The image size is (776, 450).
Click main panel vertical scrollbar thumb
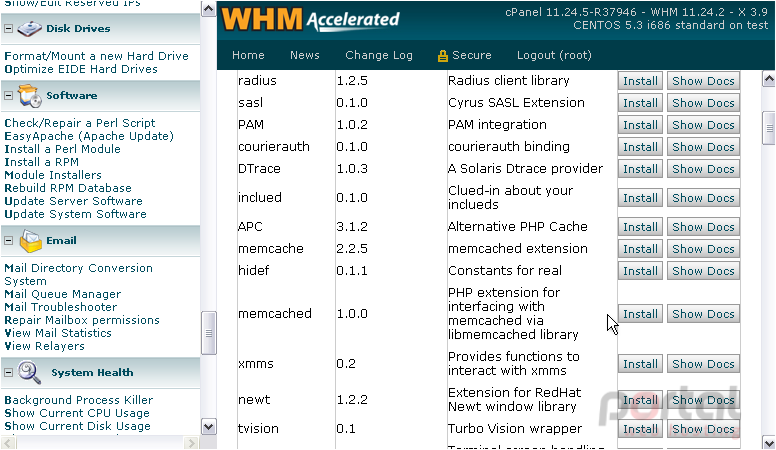coord(769,128)
